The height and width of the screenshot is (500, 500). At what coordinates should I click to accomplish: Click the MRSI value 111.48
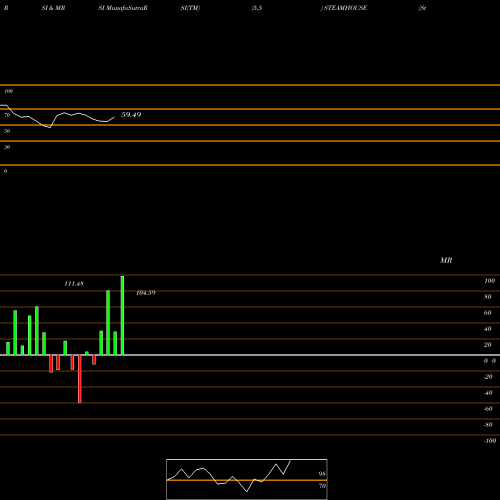[74, 284]
